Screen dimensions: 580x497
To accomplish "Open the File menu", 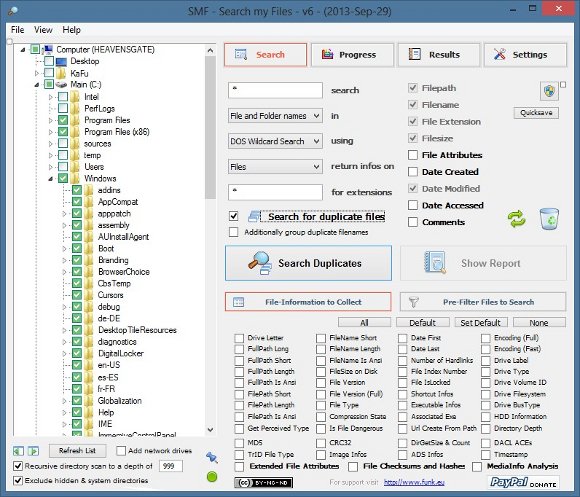I will point(17,30).
